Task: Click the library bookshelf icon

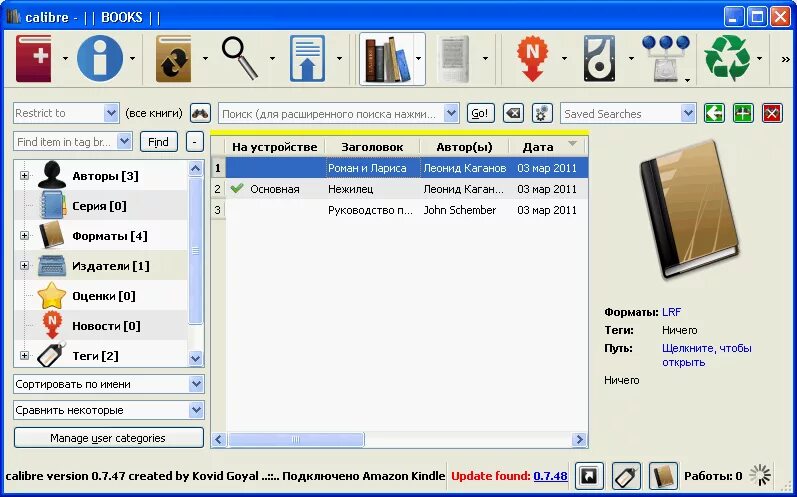Action: pos(387,58)
